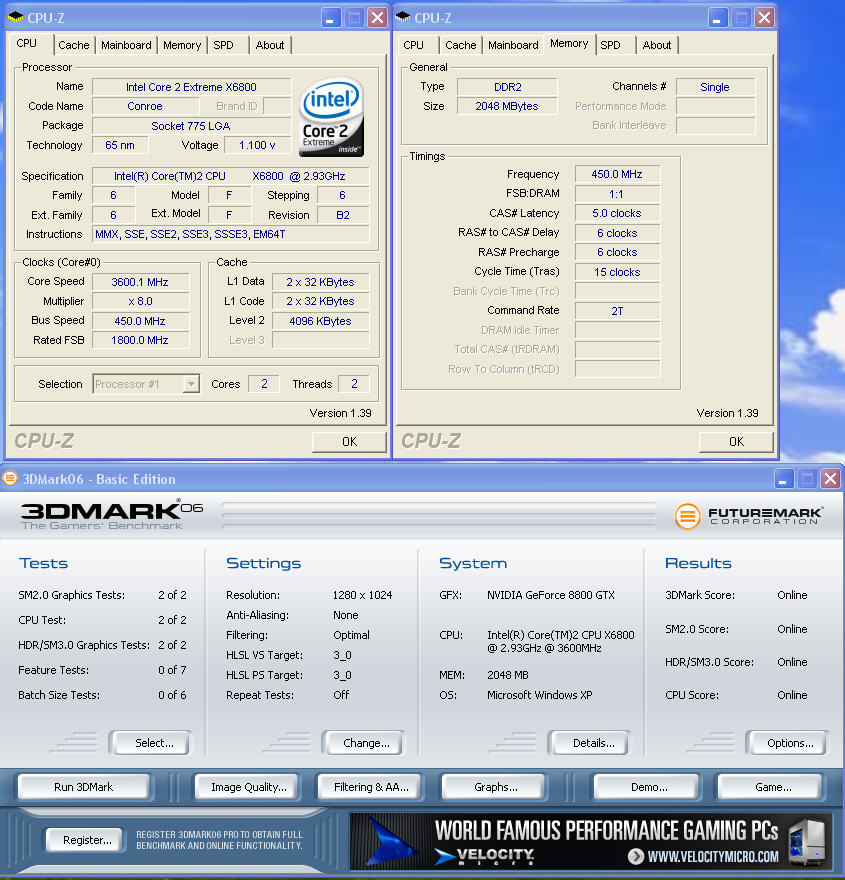Switch to CPU tab in right CPU-Z window
Screen dimensions: 845x880
(x=414, y=45)
